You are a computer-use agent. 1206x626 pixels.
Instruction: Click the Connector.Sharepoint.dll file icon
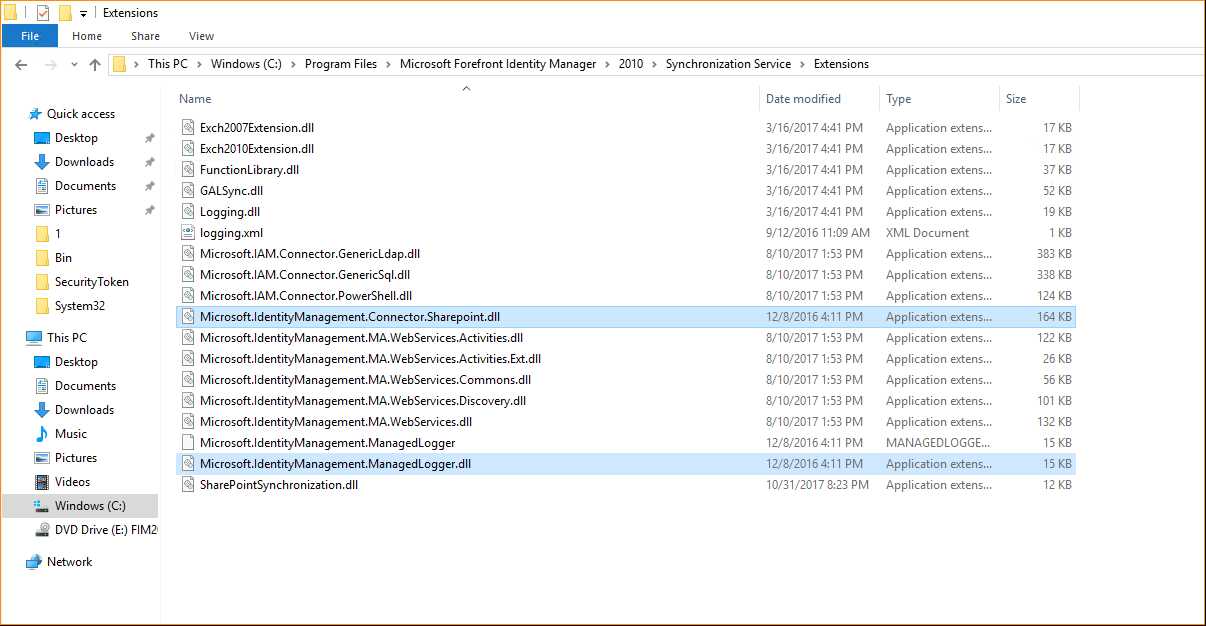[189, 317]
